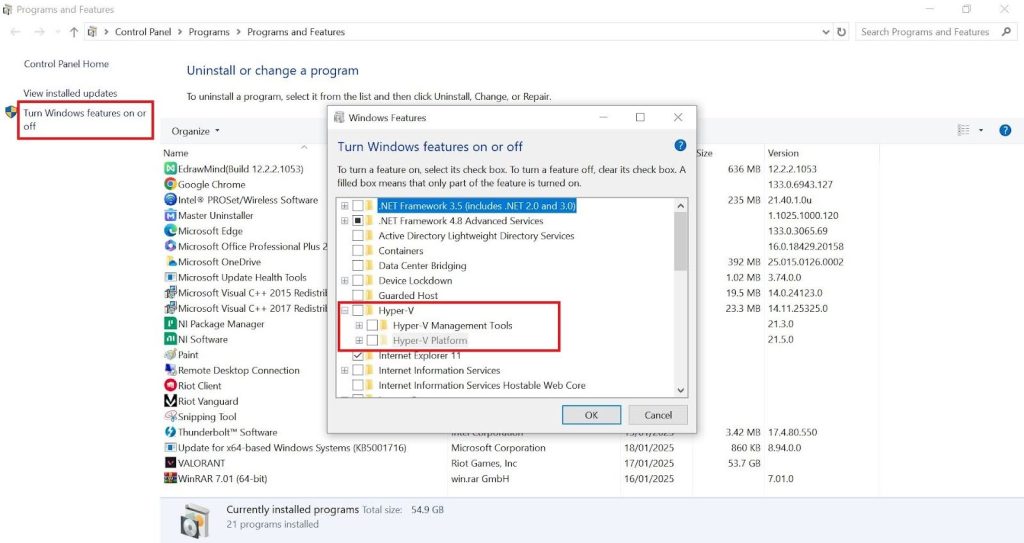Click Cancel in Windows Features dialog
This screenshot has width=1024, height=543.
658,415
